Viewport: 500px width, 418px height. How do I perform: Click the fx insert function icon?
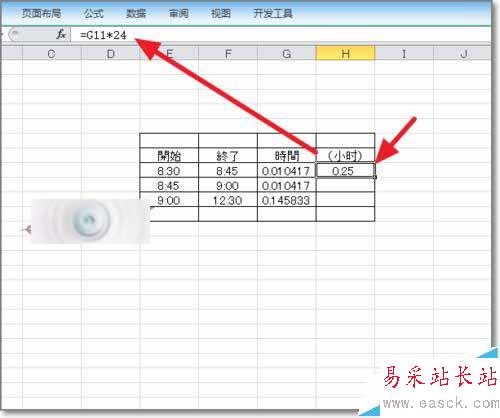[x=61, y=34]
